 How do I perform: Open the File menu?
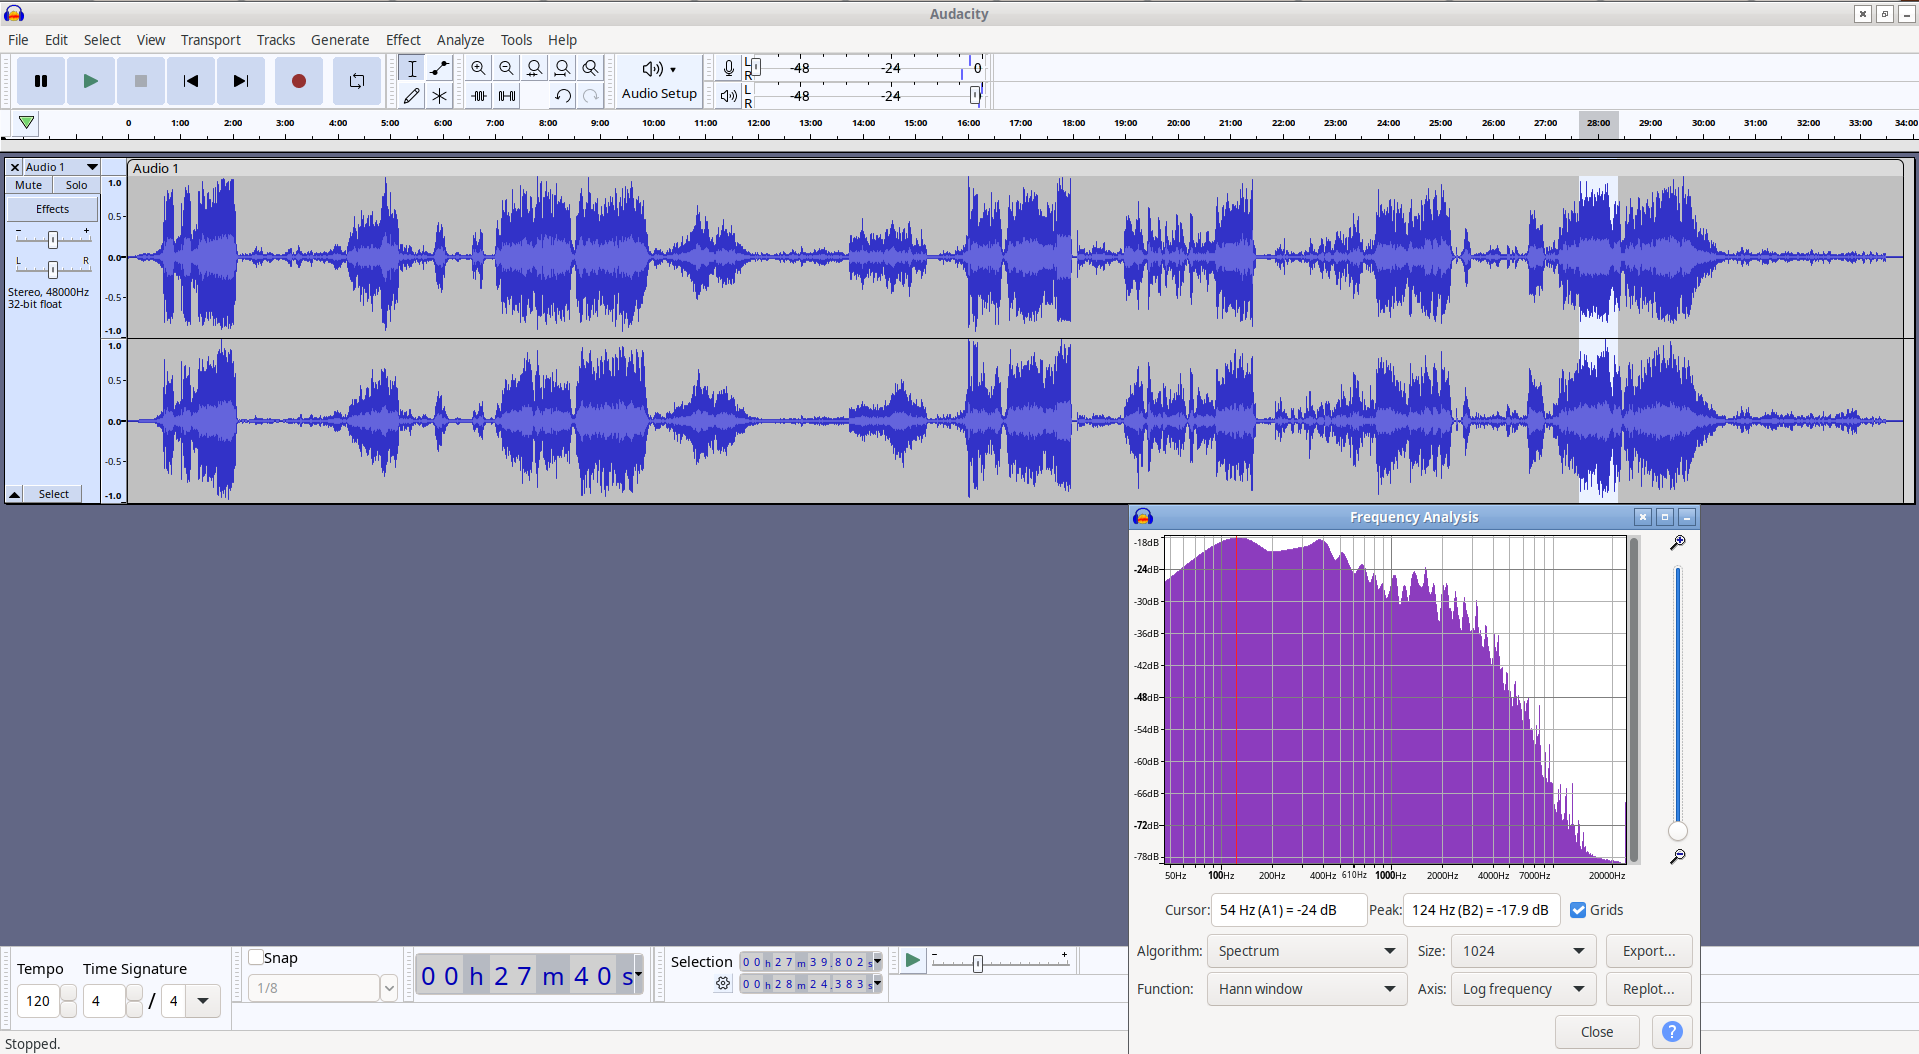coord(18,40)
